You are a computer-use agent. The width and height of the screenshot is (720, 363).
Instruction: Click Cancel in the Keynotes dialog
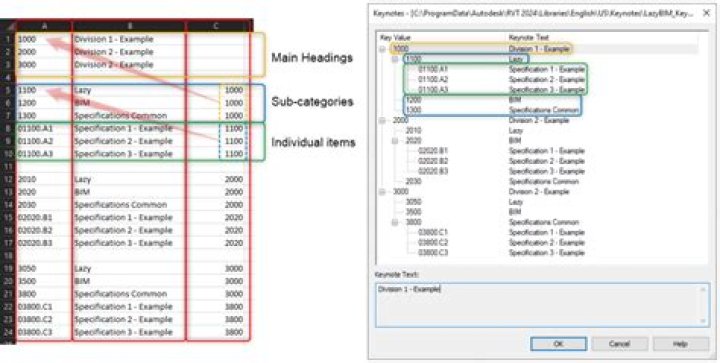point(619,344)
